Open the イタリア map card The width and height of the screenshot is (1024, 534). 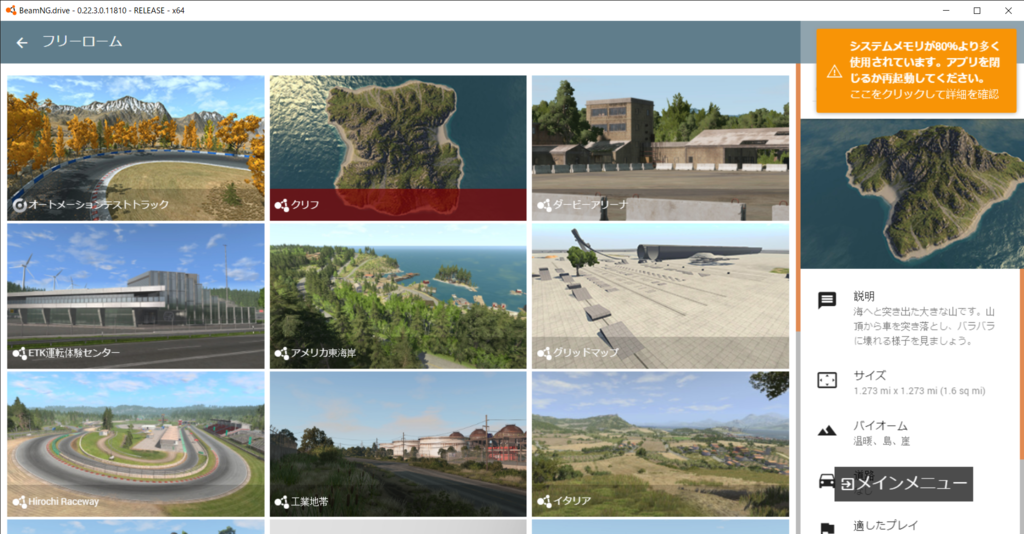pyautogui.click(x=660, y=445)
